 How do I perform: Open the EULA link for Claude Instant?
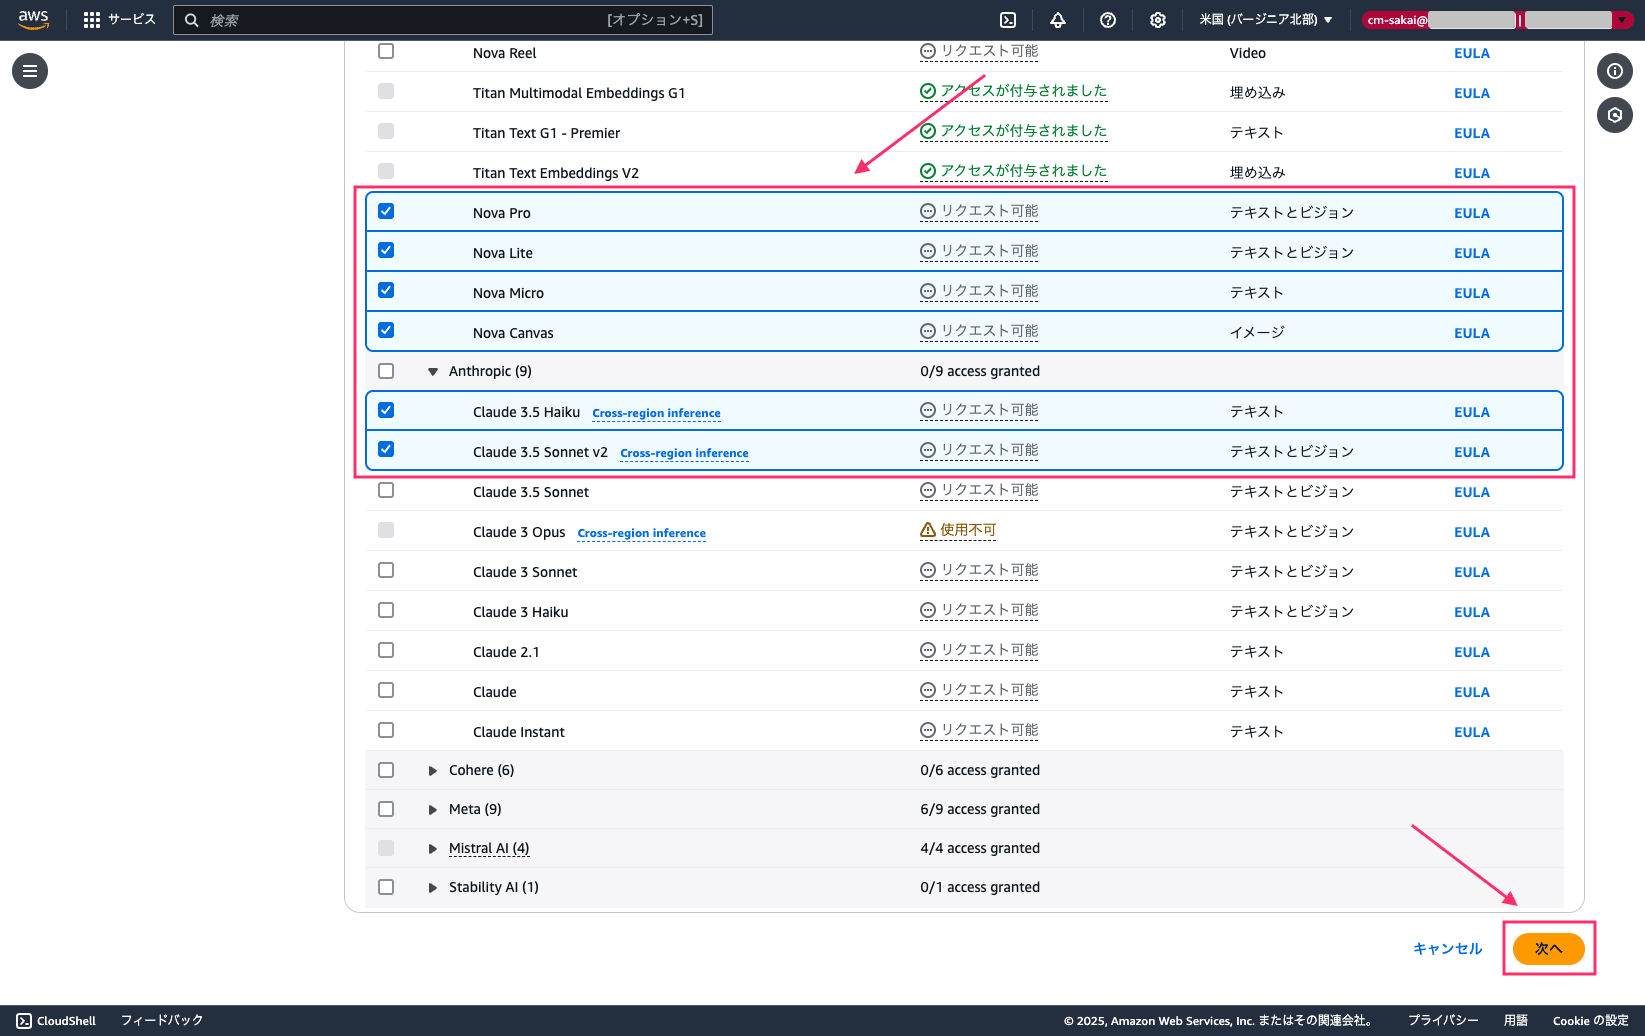click(x=1472, y=732)
